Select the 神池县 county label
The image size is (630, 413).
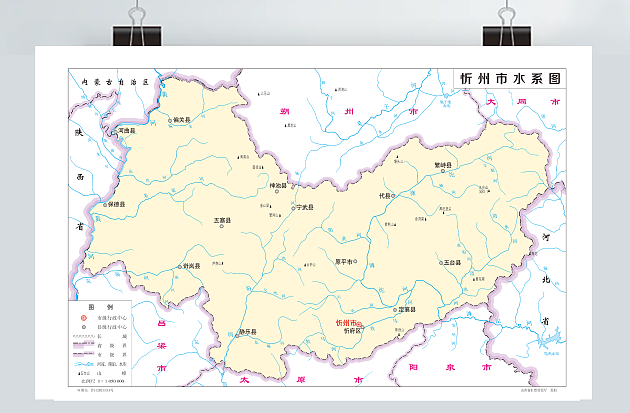tap(277, 186)
